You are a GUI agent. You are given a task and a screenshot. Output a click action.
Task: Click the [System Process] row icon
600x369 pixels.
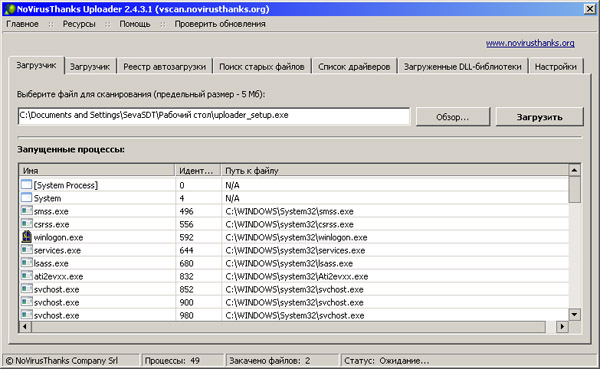[x=26, y=185]
